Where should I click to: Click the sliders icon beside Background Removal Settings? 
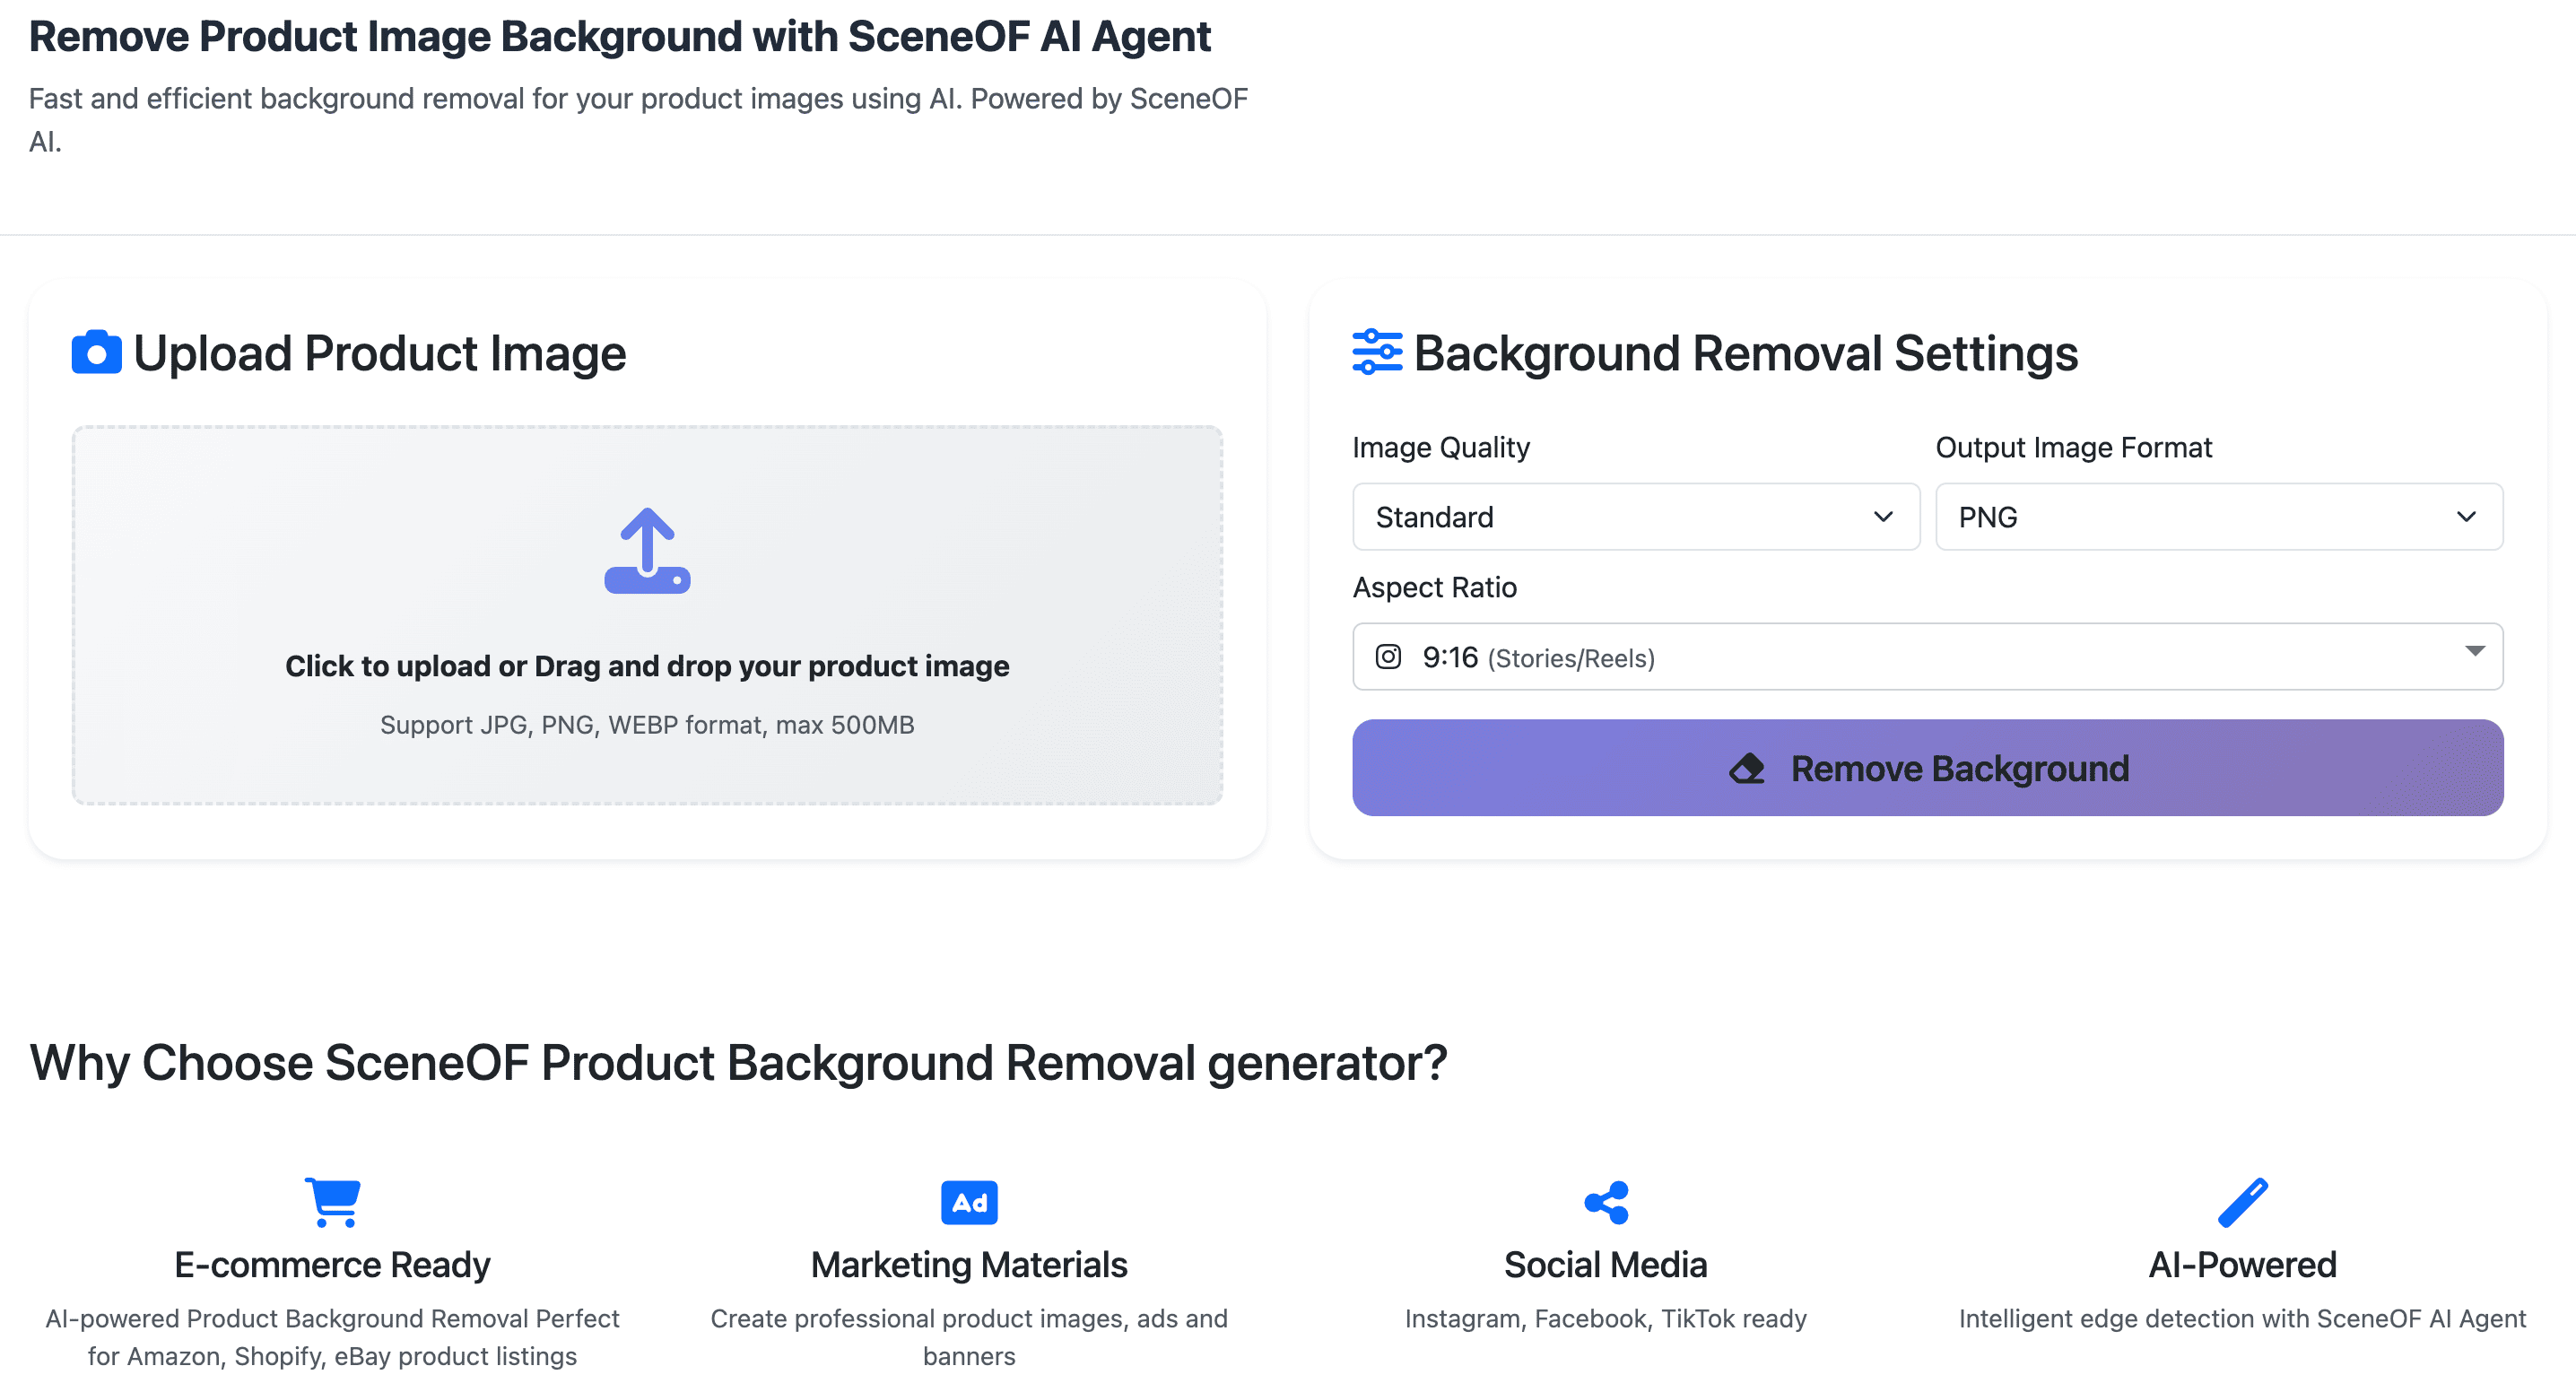click(1377, 353)
